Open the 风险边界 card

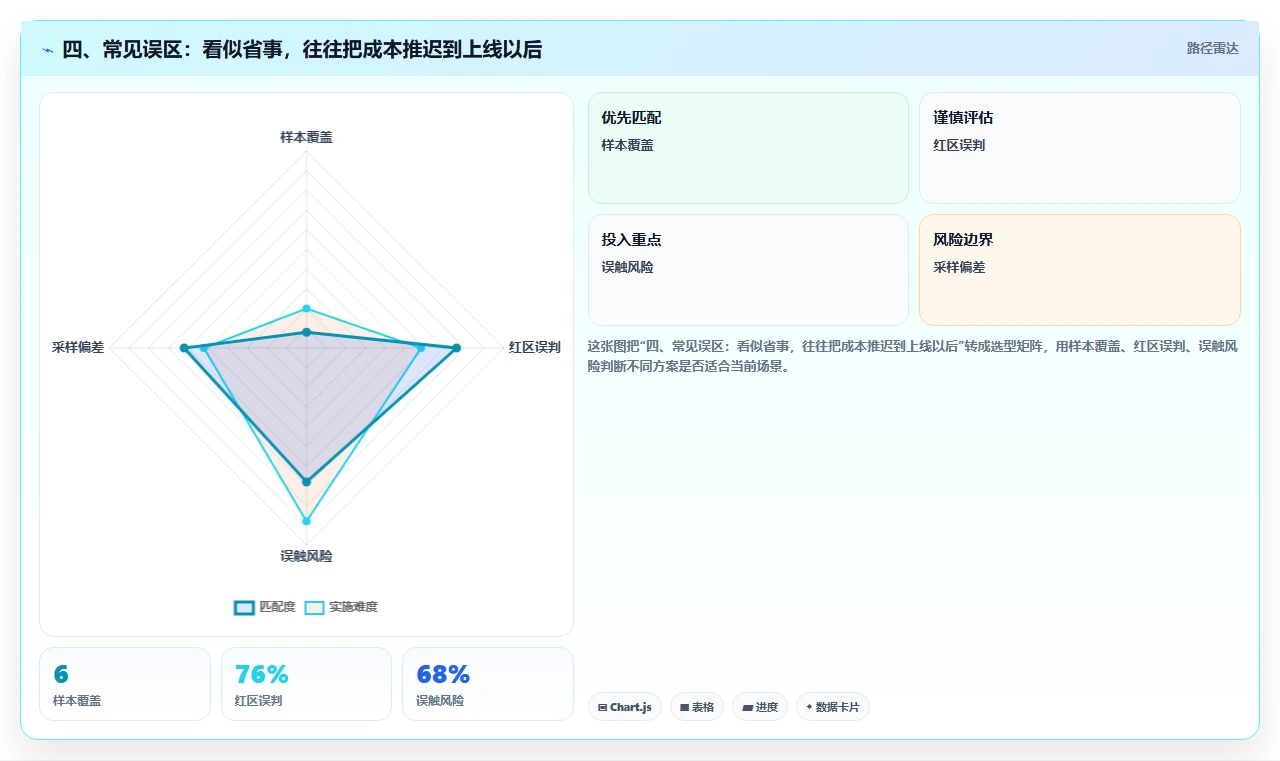point(1080,270)
